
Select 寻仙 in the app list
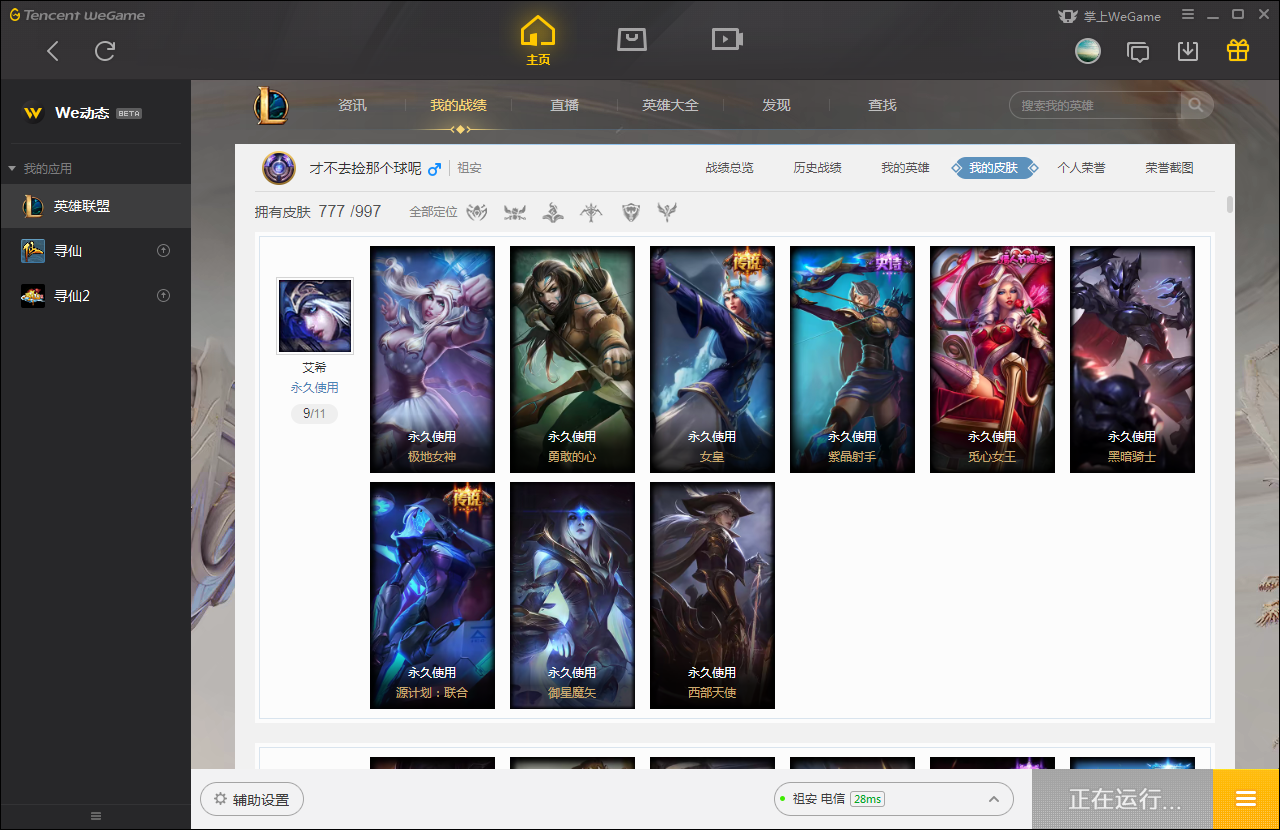coord(95,251)
